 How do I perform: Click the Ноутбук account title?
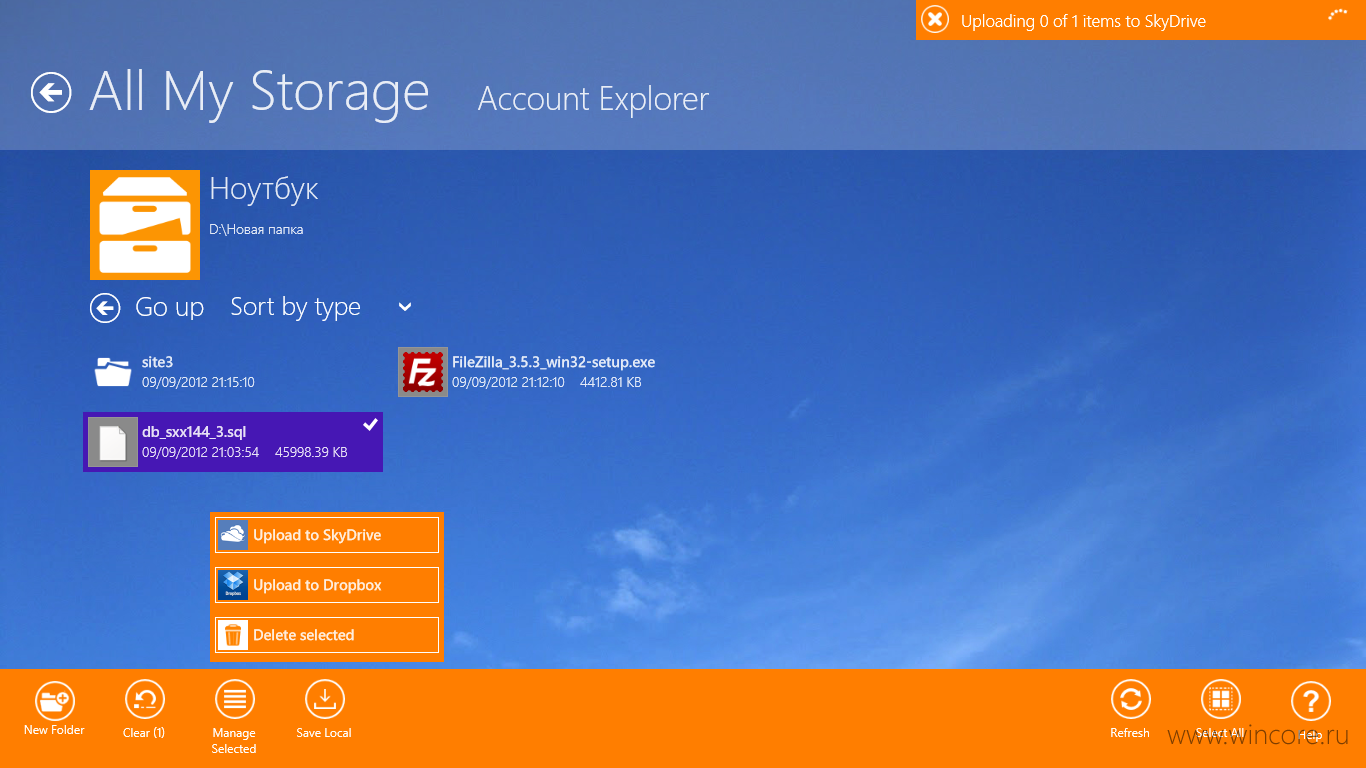click(264, 189)
